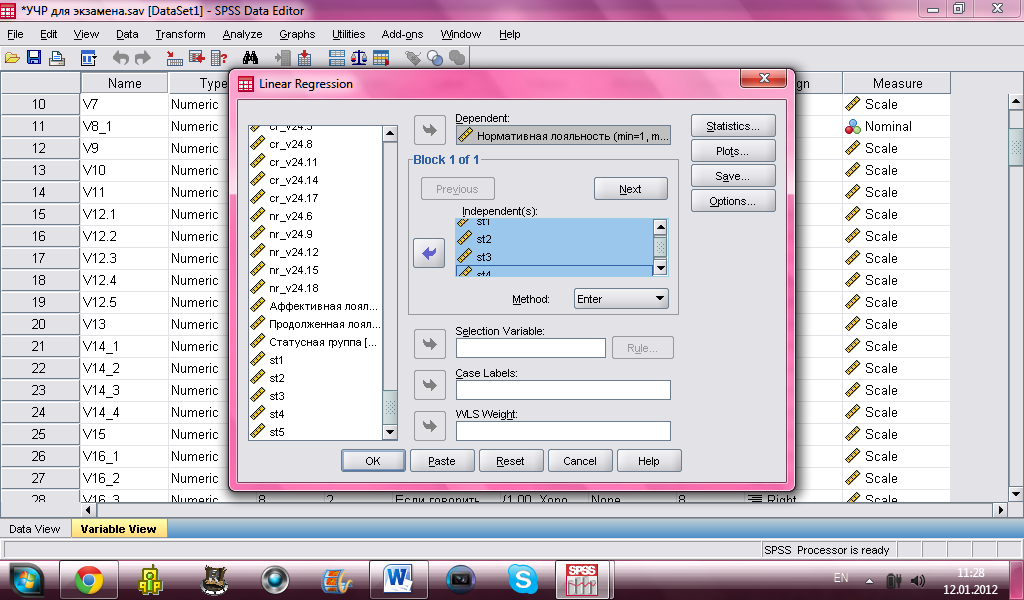Click the Undo arrow in toolbar
This screenshot has width=1024, height=600.
coord(120,58)
